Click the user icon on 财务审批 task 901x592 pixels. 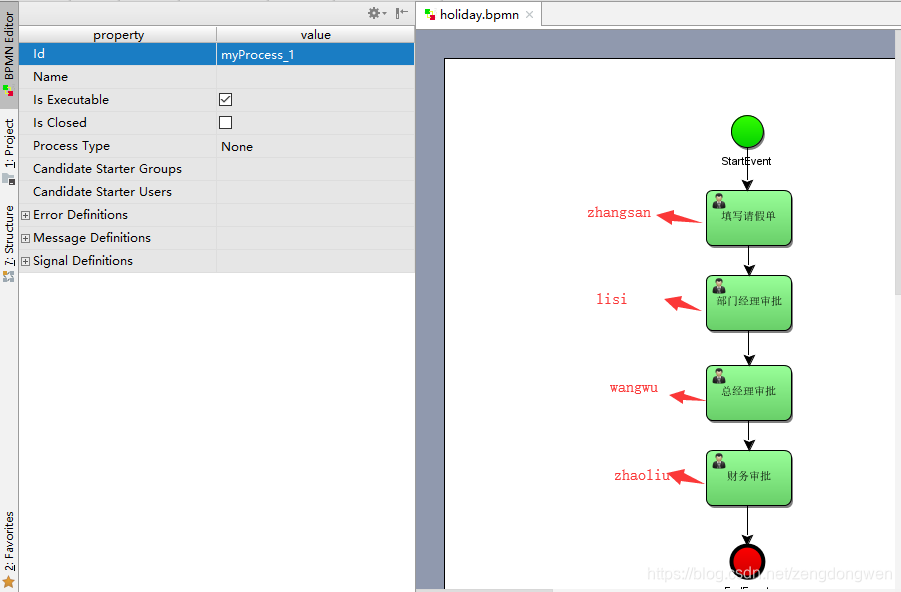[719, 461]
